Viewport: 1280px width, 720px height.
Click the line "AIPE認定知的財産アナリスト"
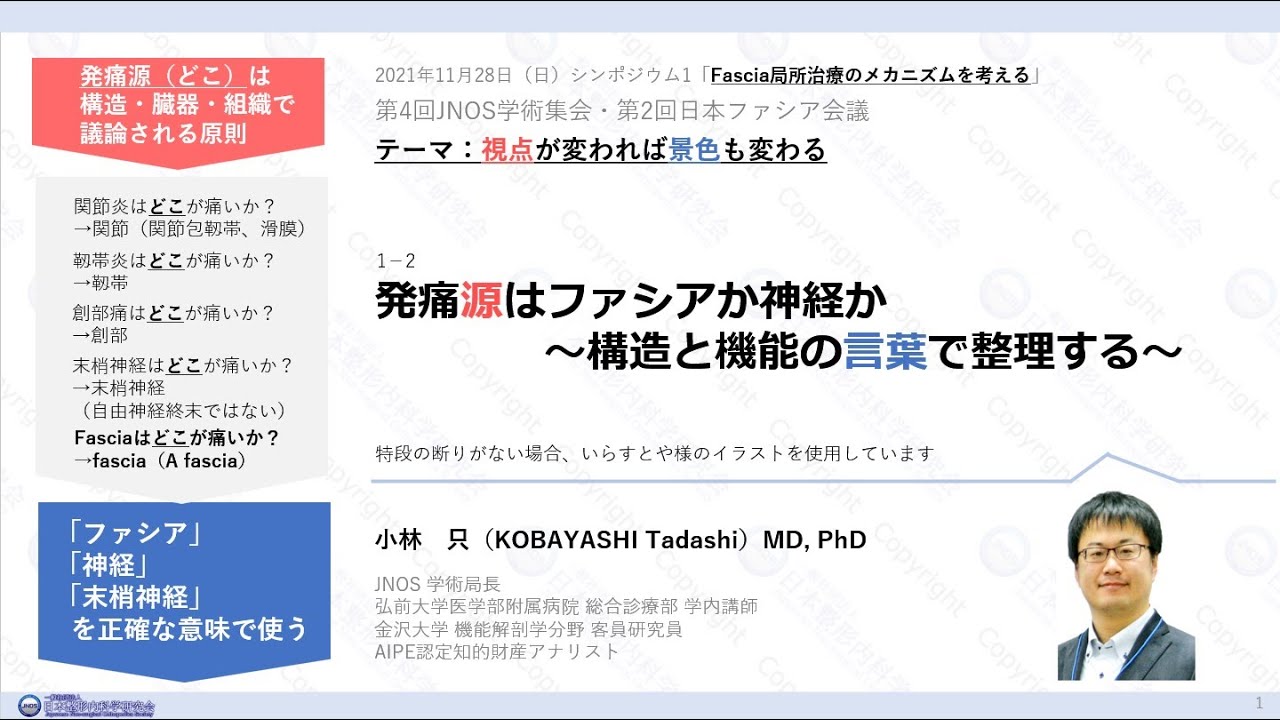[497, 652]
